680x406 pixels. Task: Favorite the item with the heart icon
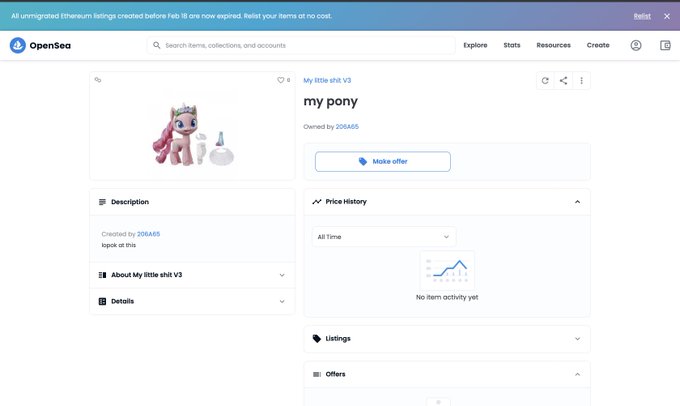[281, 80]
